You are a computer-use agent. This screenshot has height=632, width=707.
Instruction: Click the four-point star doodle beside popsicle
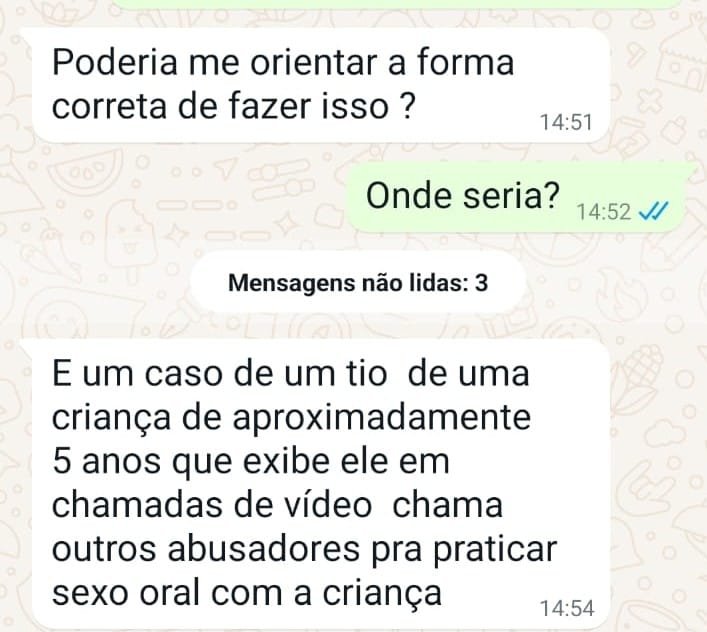[x=178, y=235]
